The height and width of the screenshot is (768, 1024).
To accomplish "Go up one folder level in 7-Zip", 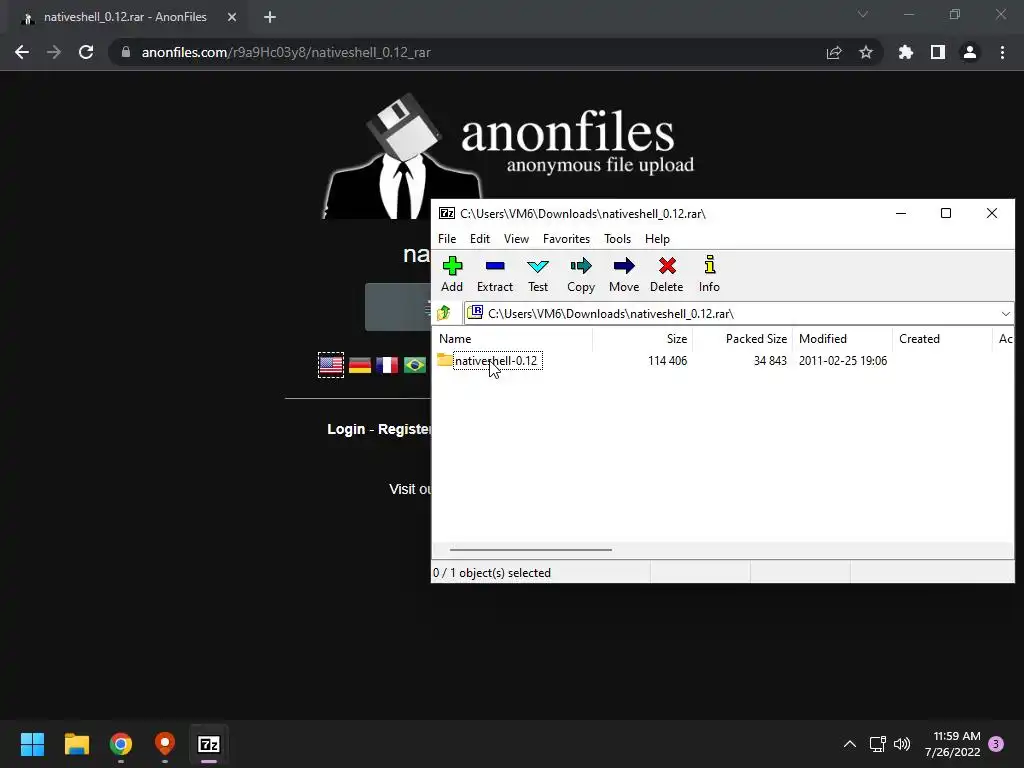I will (x=444, y=313).
